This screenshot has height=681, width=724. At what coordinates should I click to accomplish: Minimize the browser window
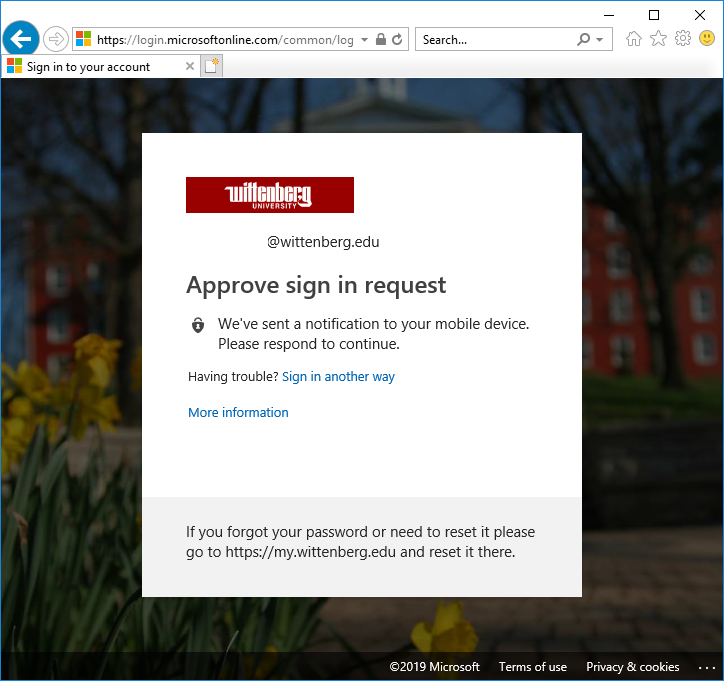point(609,15)
